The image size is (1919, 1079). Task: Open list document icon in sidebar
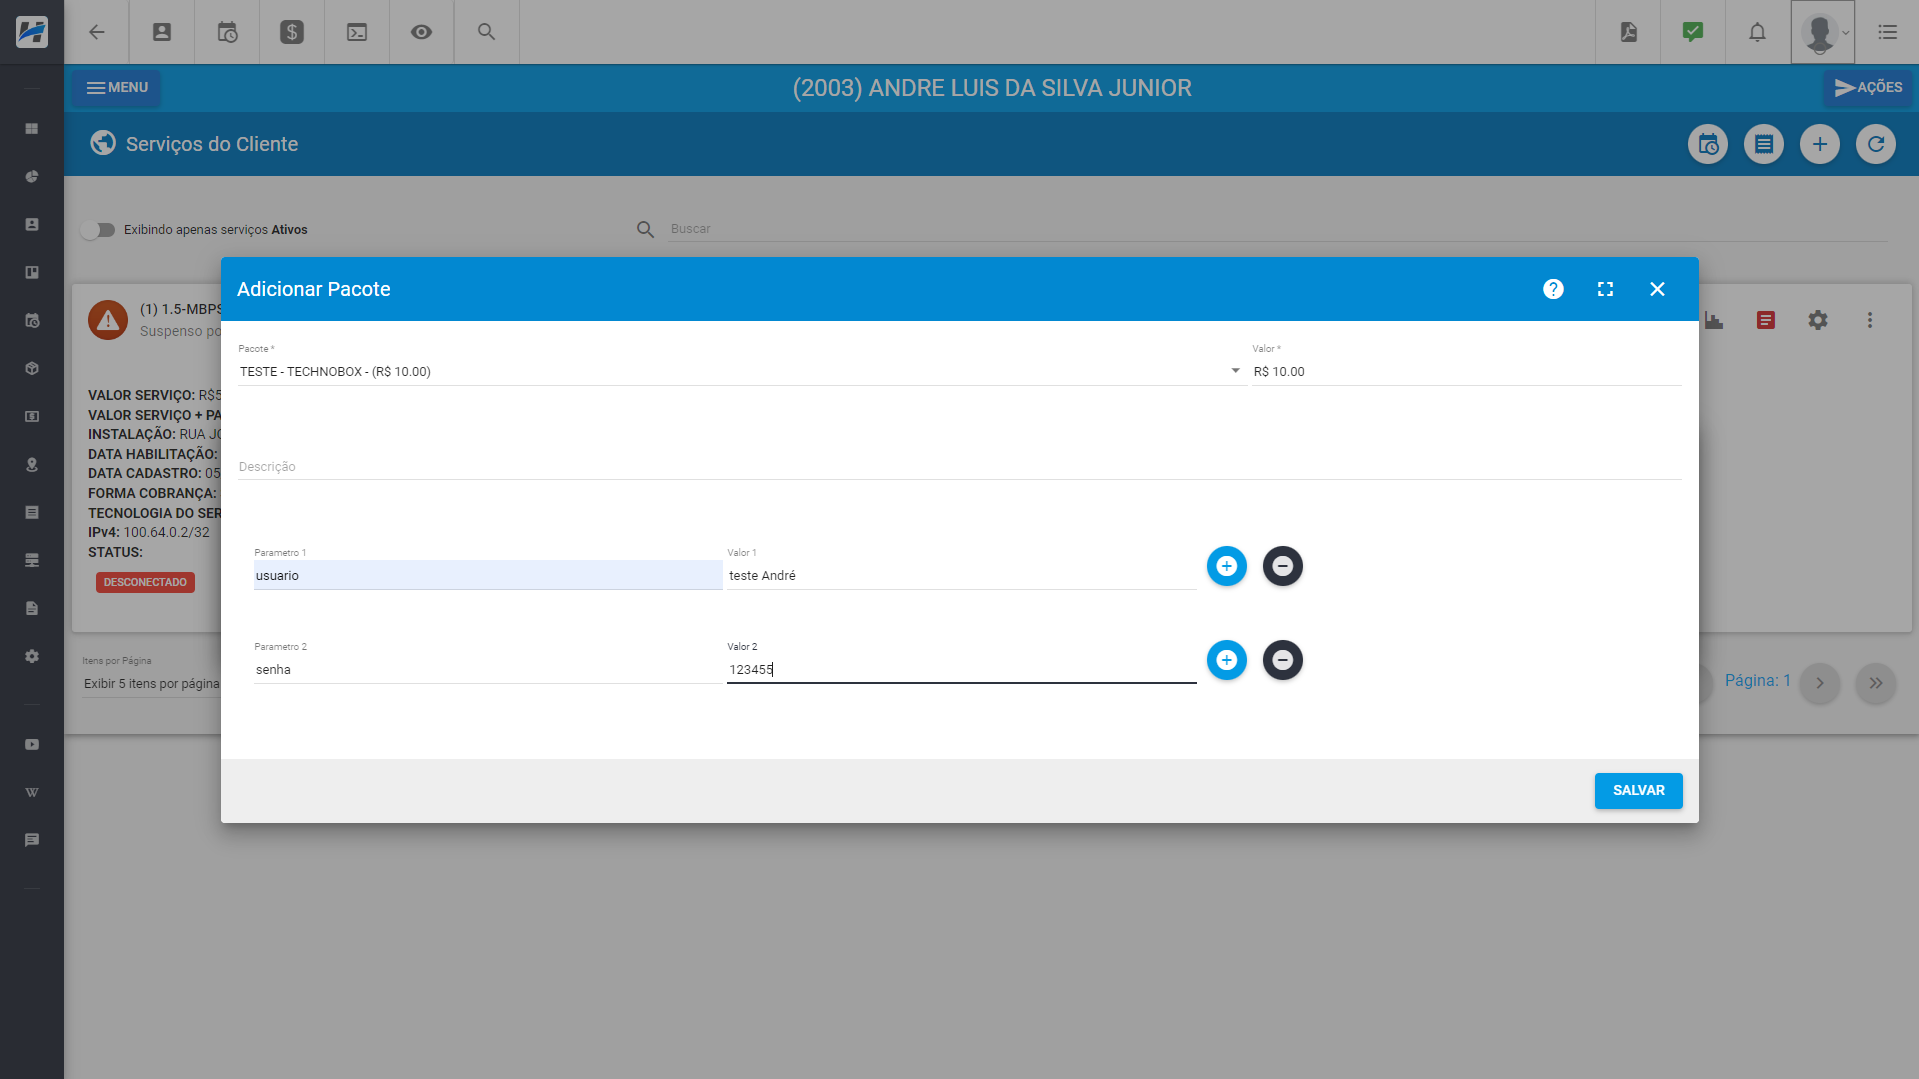pyautogui.click(x=32, y=513)
